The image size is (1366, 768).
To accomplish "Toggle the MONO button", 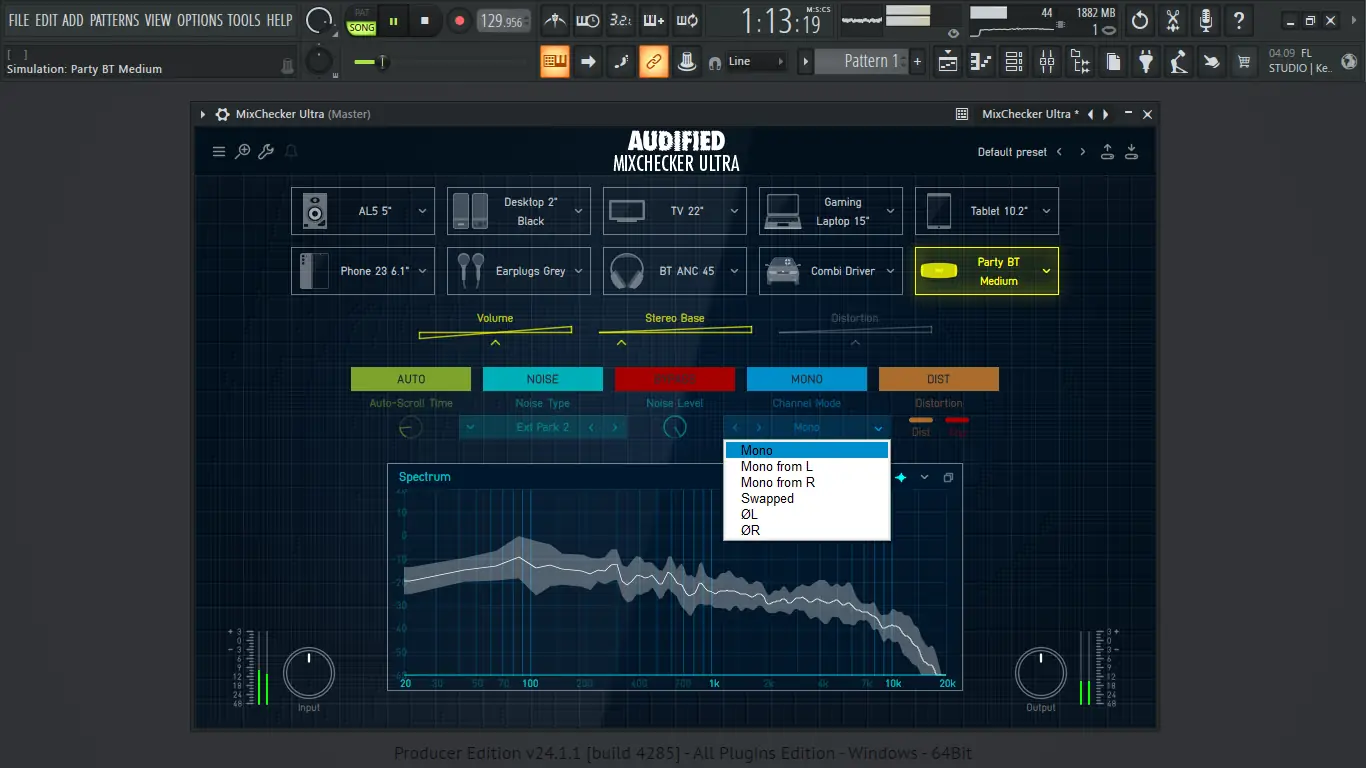I will pos(807,379).
